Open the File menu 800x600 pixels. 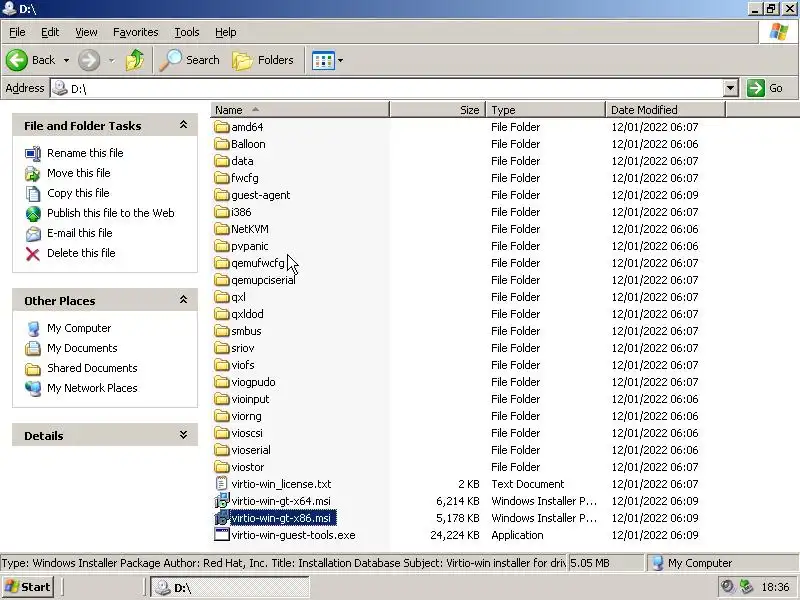pyautogui.click(x=17, y=32)
